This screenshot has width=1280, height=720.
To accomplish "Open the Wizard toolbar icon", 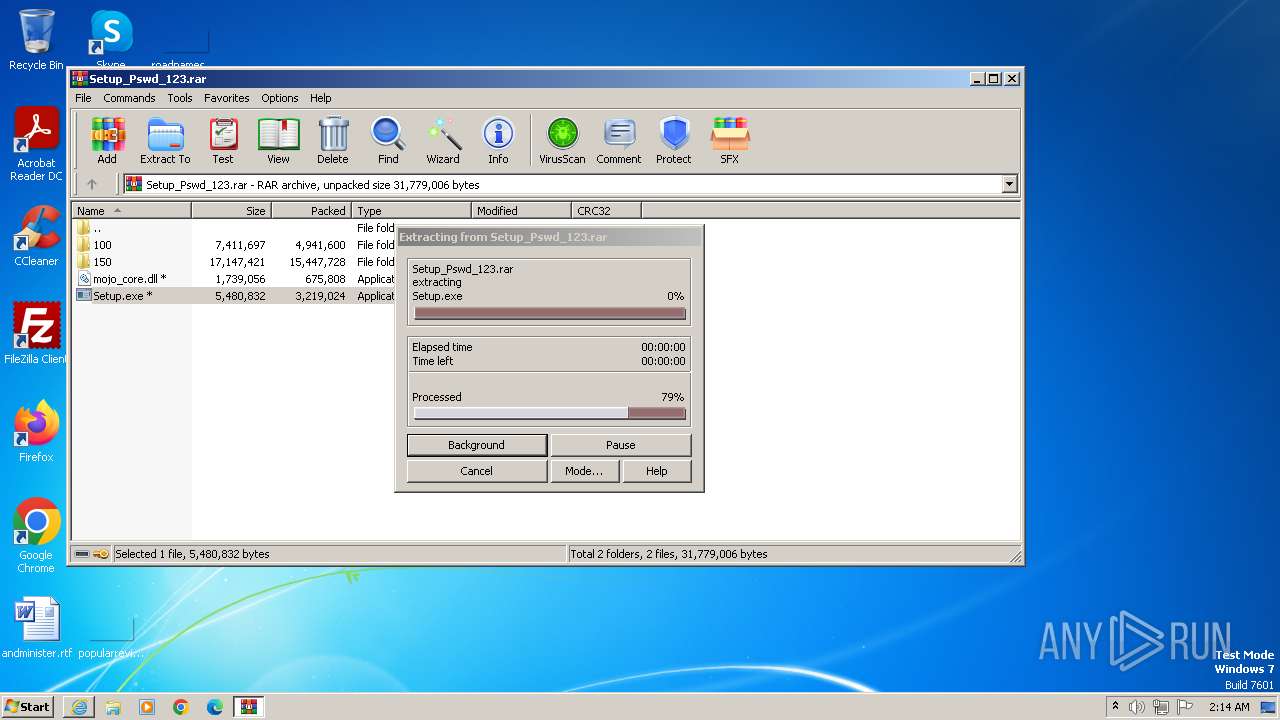I will tap(443, 141).
